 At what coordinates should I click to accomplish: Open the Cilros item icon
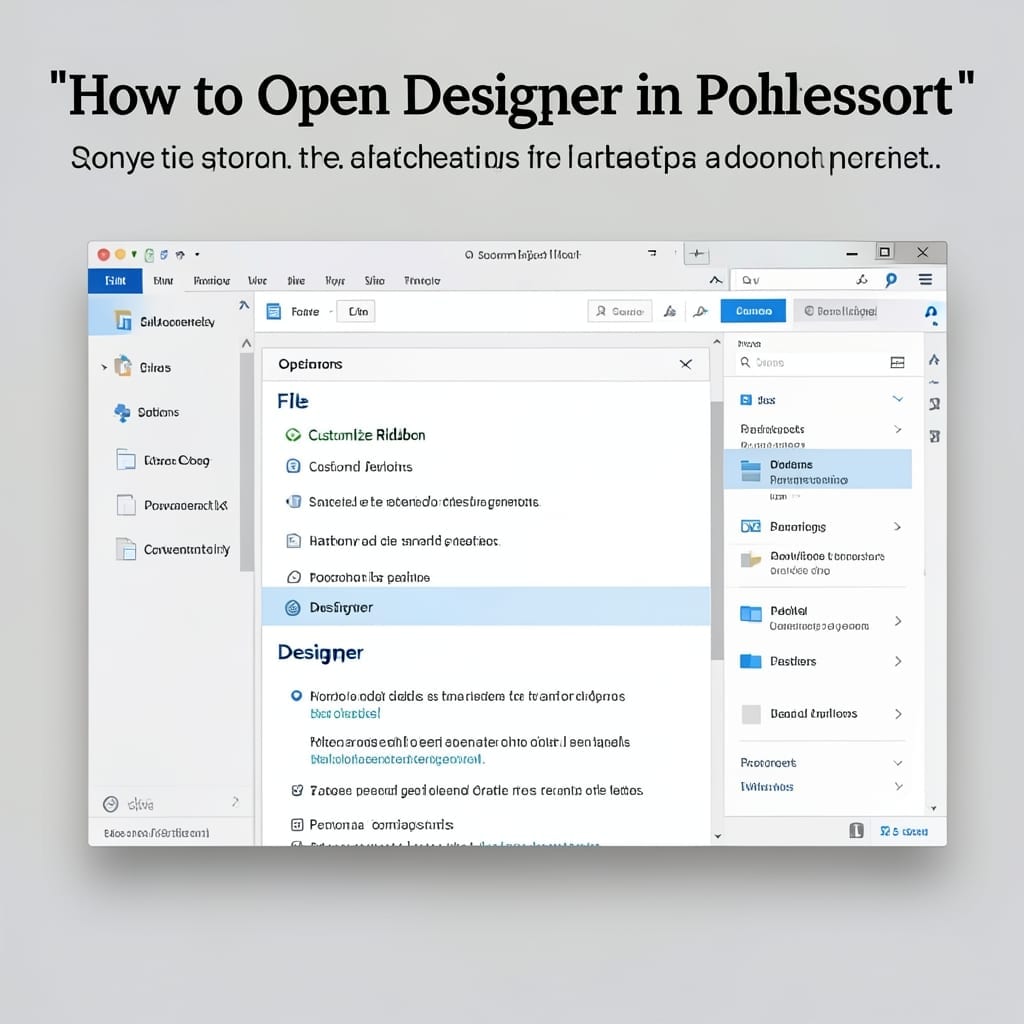[x=123, y=366]
